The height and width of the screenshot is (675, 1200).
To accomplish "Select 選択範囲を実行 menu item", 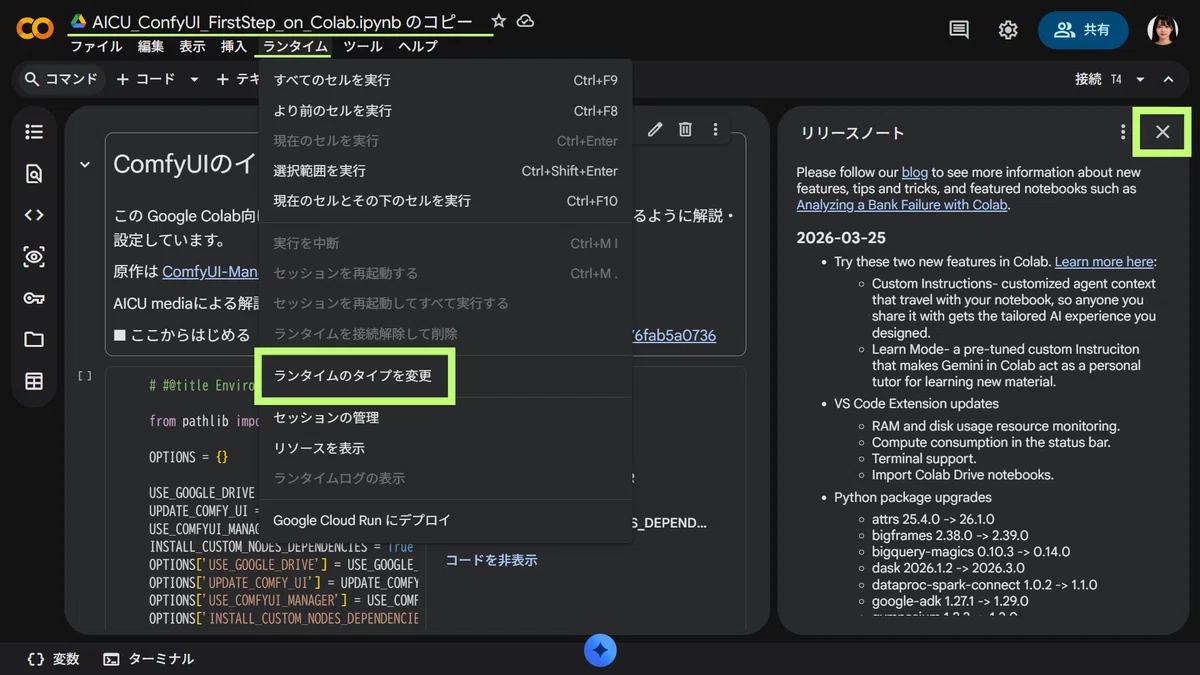I will coord(446,171).
